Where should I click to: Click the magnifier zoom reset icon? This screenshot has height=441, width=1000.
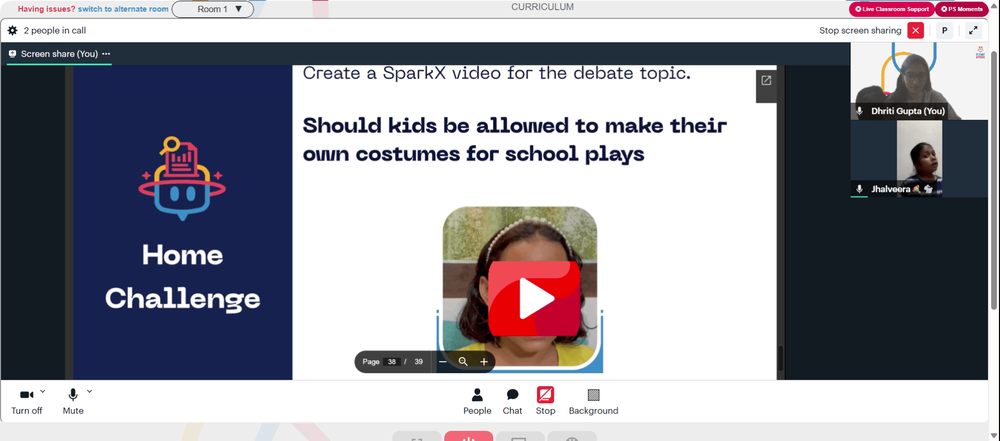click(463, 362)
